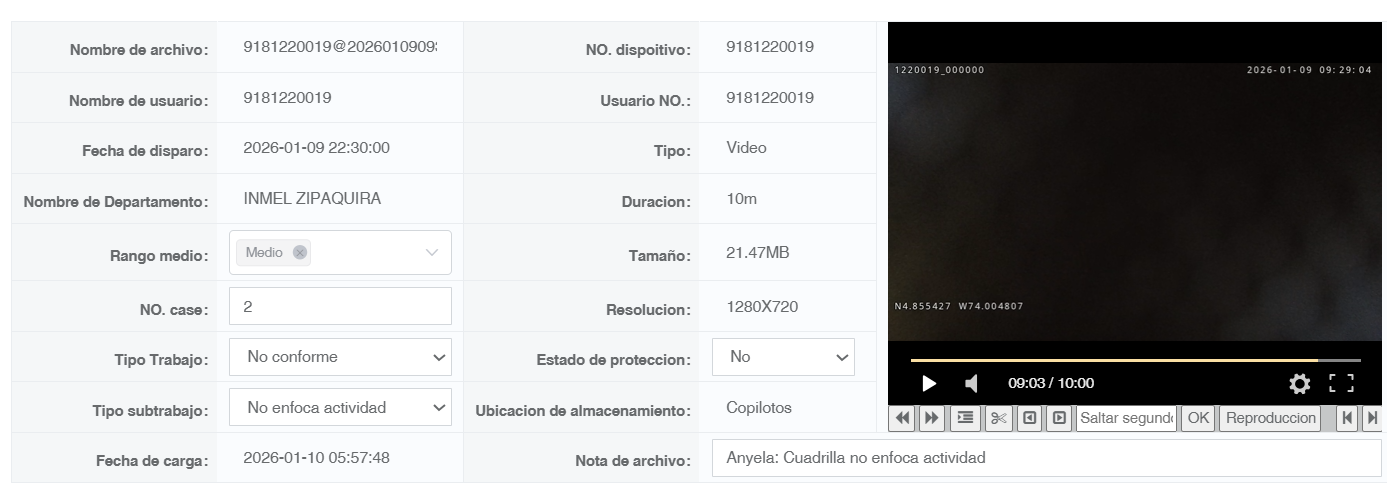
Task: Enter fullscreen video mode
Action: pyautogui.click(x=1341, y=383)
